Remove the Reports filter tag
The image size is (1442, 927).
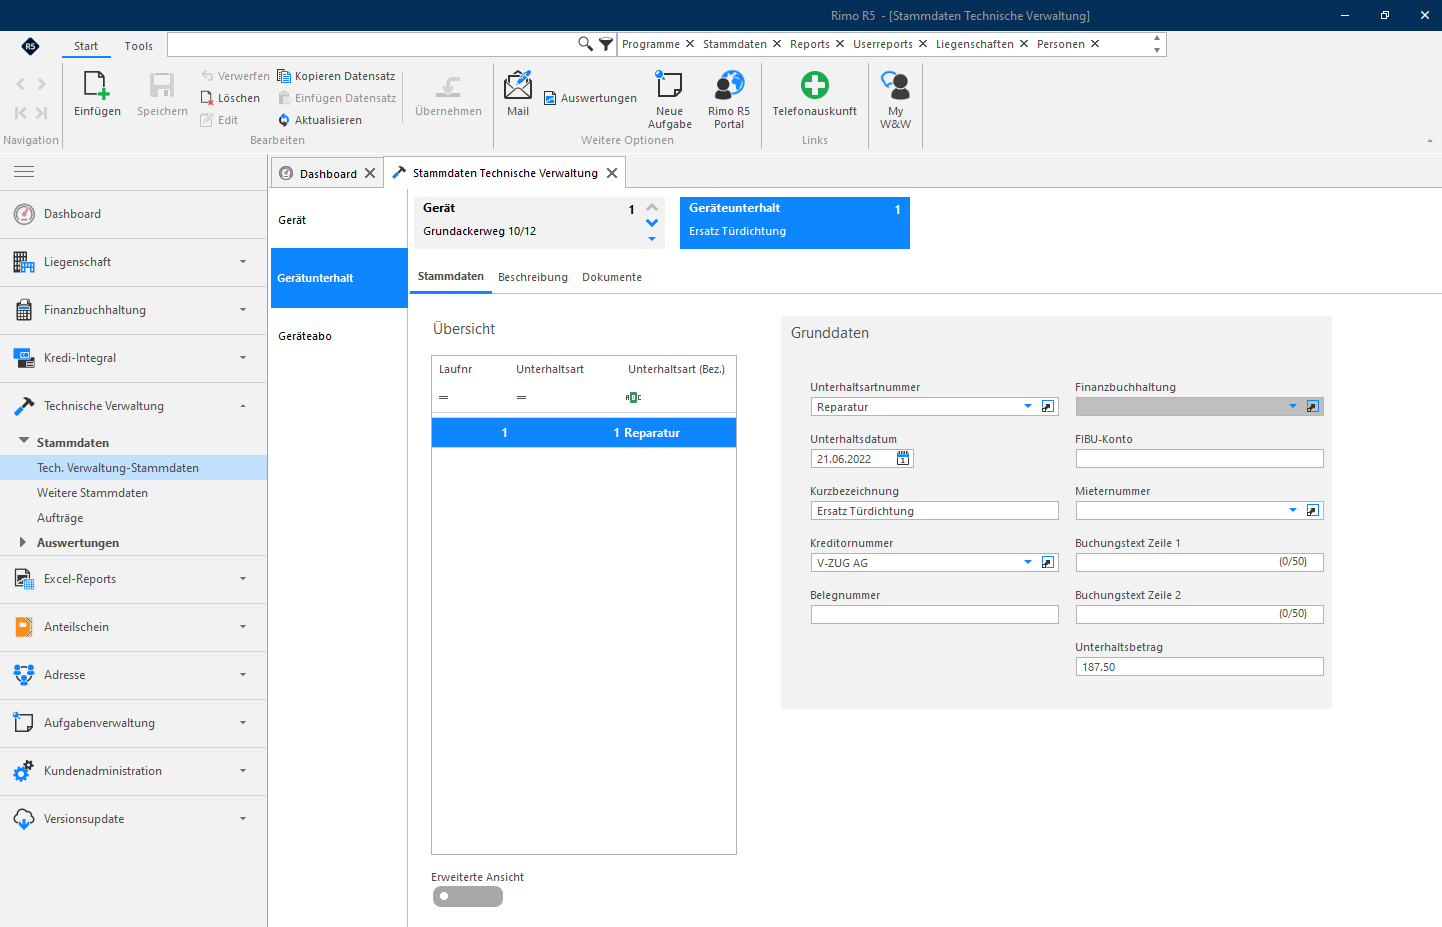point(840,44)
